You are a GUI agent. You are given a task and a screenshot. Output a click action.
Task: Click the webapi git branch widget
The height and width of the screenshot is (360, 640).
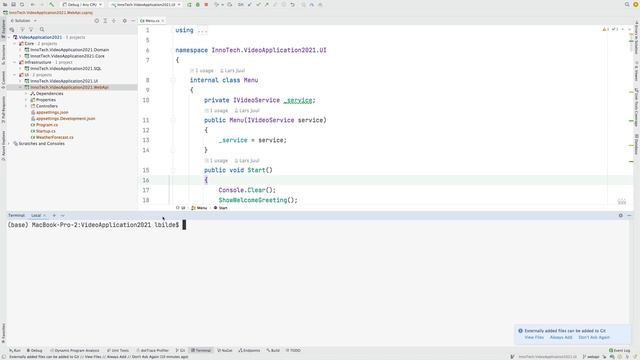tap(591, 357)
